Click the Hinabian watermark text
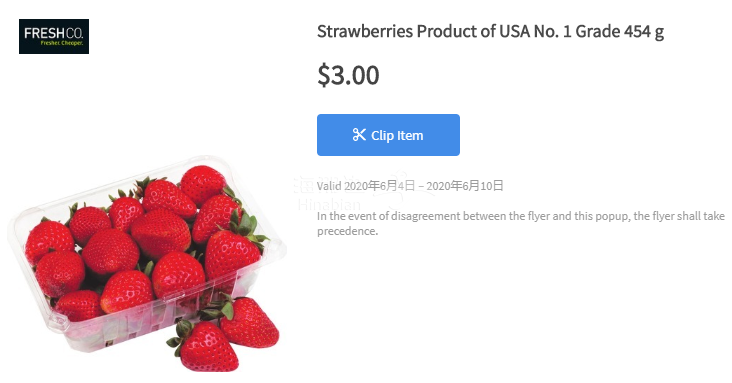The width and height of the screenshot is (732, 383). [330, 205]
